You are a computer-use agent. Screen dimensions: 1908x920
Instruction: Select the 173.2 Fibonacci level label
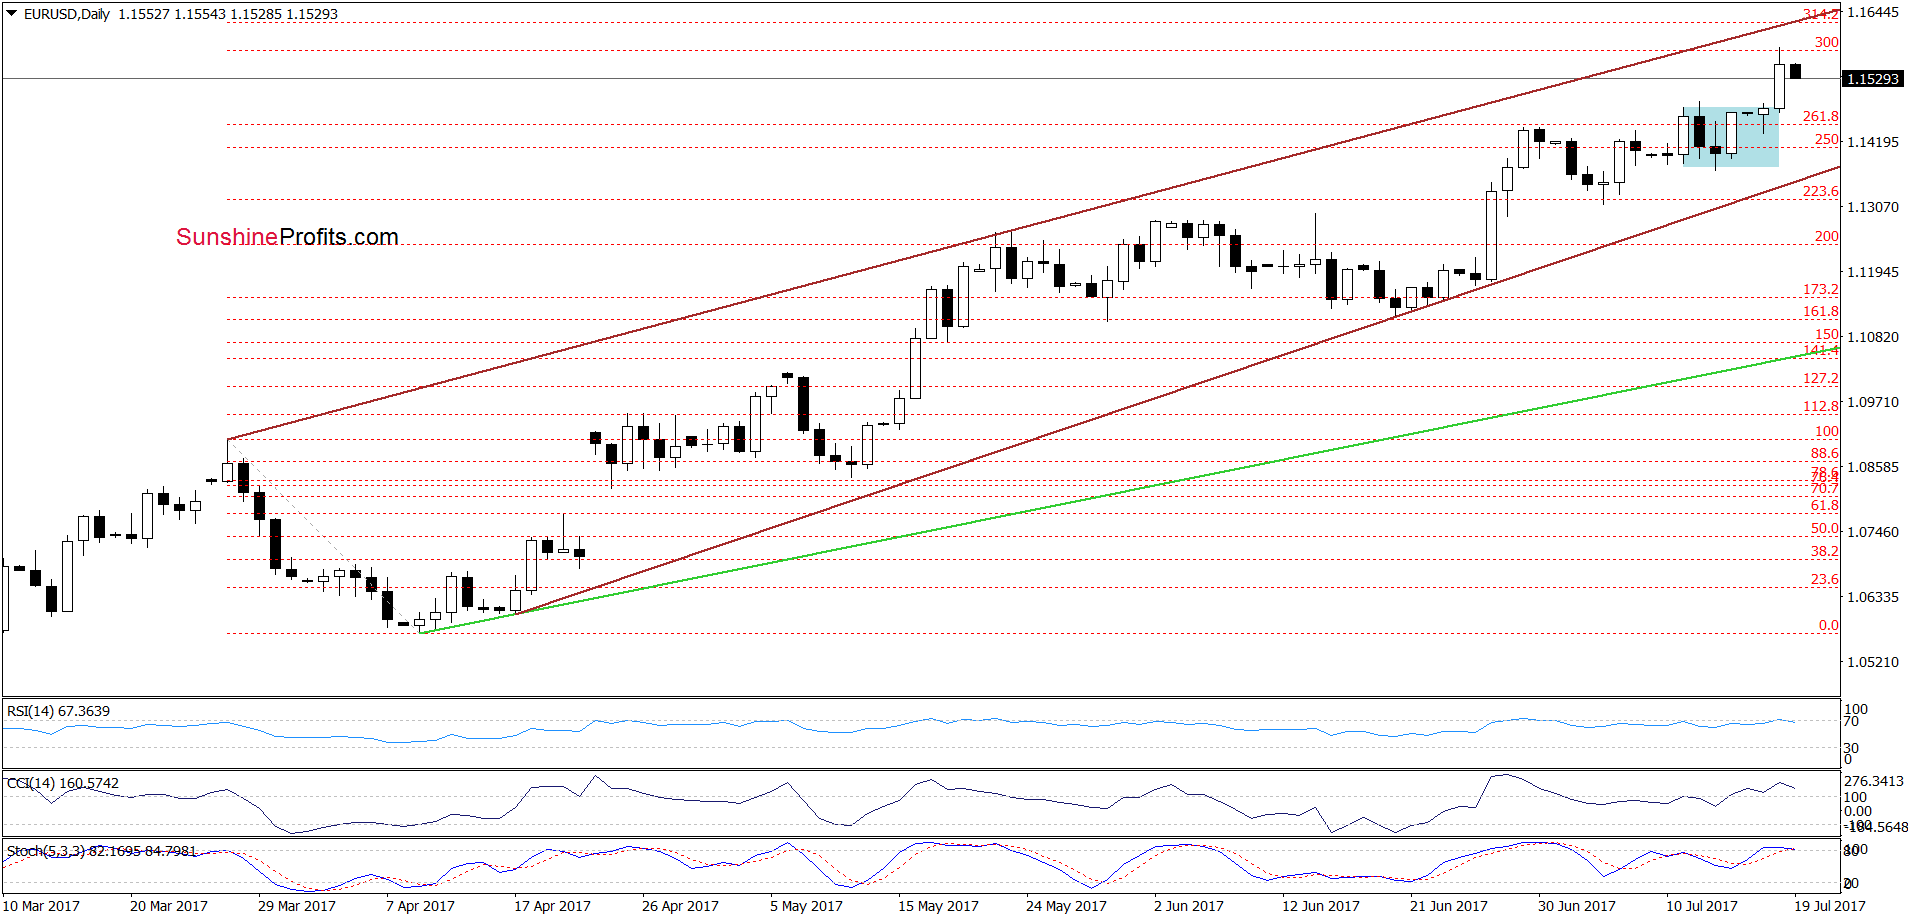pos(1820,289)
